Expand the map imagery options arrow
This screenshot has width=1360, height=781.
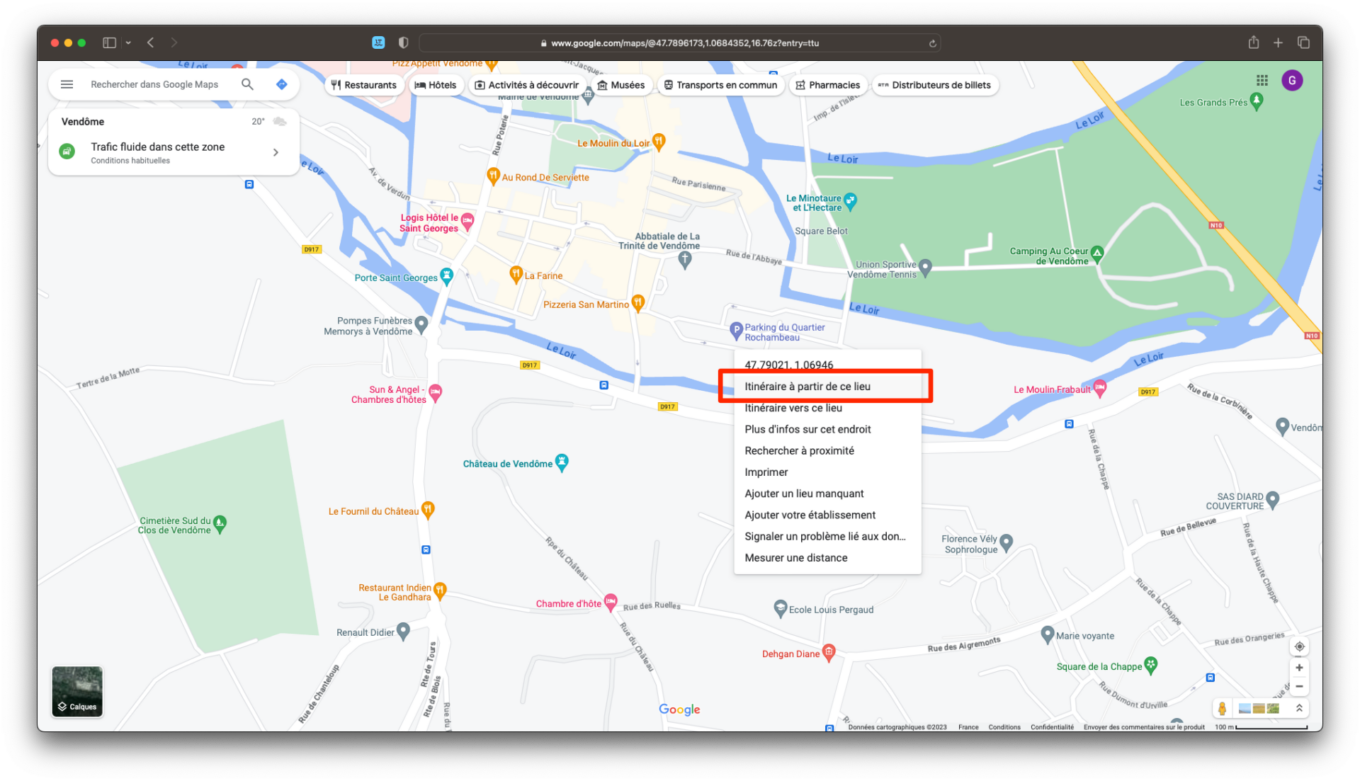pos(1299,708)
